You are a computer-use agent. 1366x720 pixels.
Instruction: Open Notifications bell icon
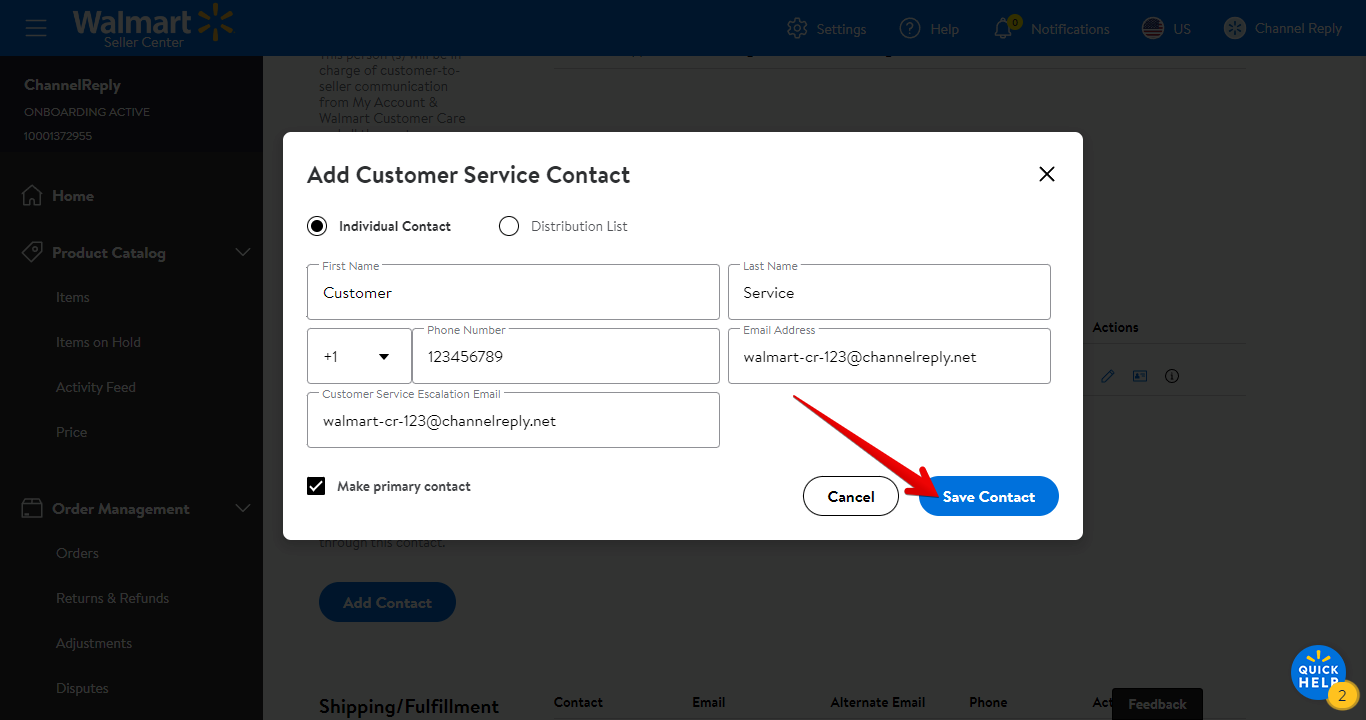click(x=1003, y=28)
